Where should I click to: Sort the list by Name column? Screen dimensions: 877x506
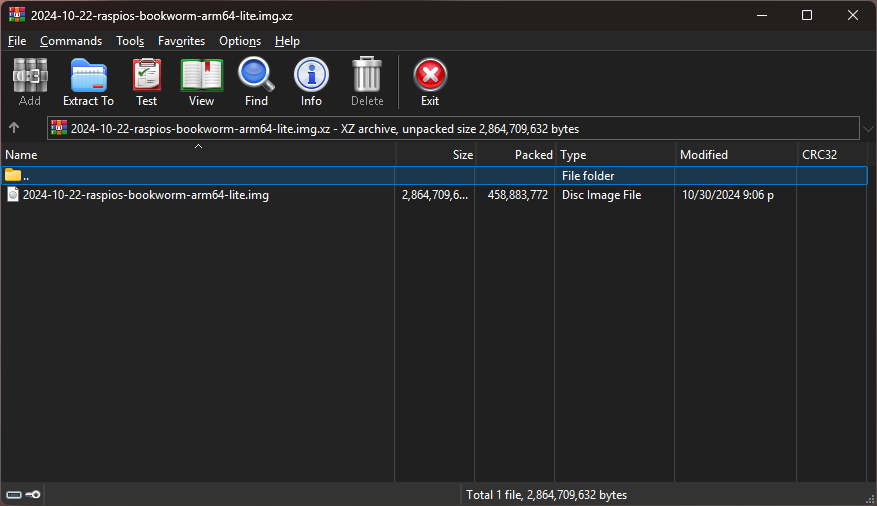[x=198, y=155]
